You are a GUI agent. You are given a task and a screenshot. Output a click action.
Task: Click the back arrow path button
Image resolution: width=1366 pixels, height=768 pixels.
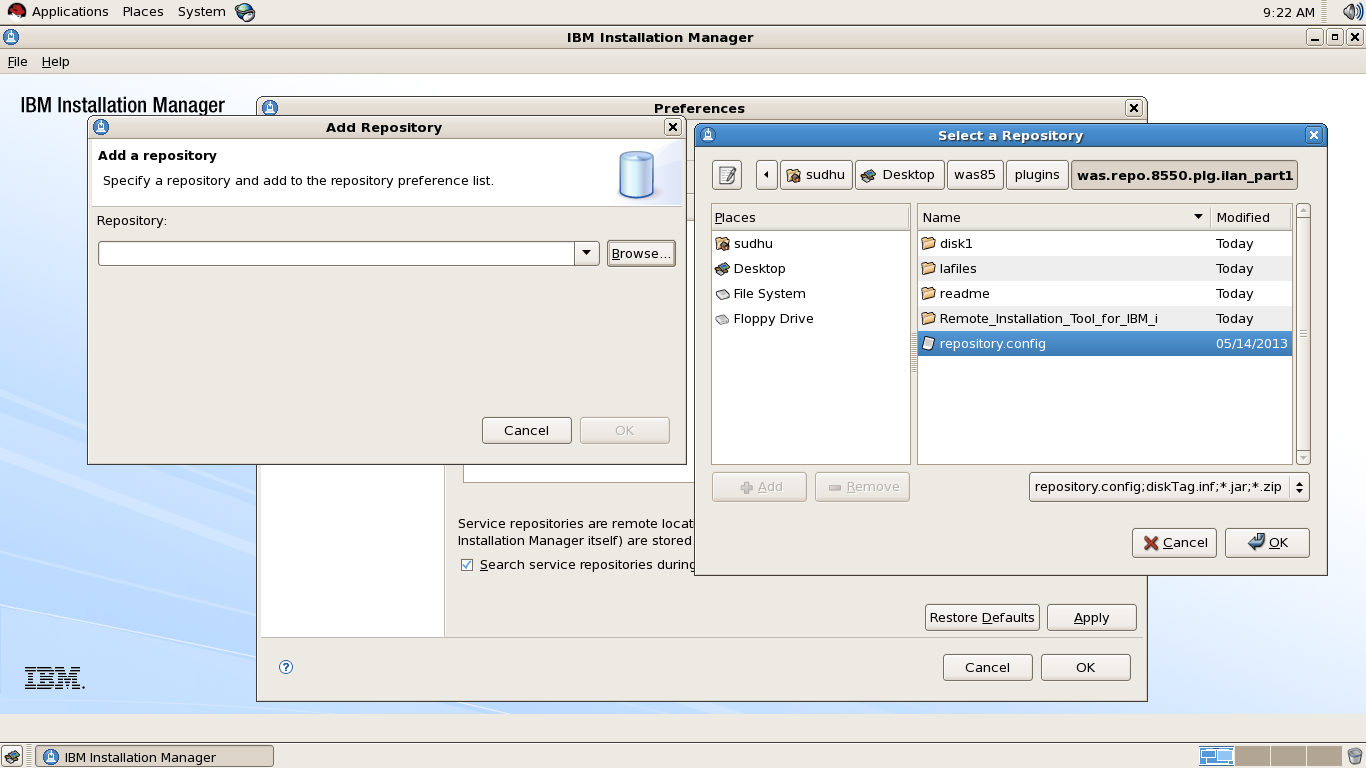pyautogui.click(x=765, y=174)
